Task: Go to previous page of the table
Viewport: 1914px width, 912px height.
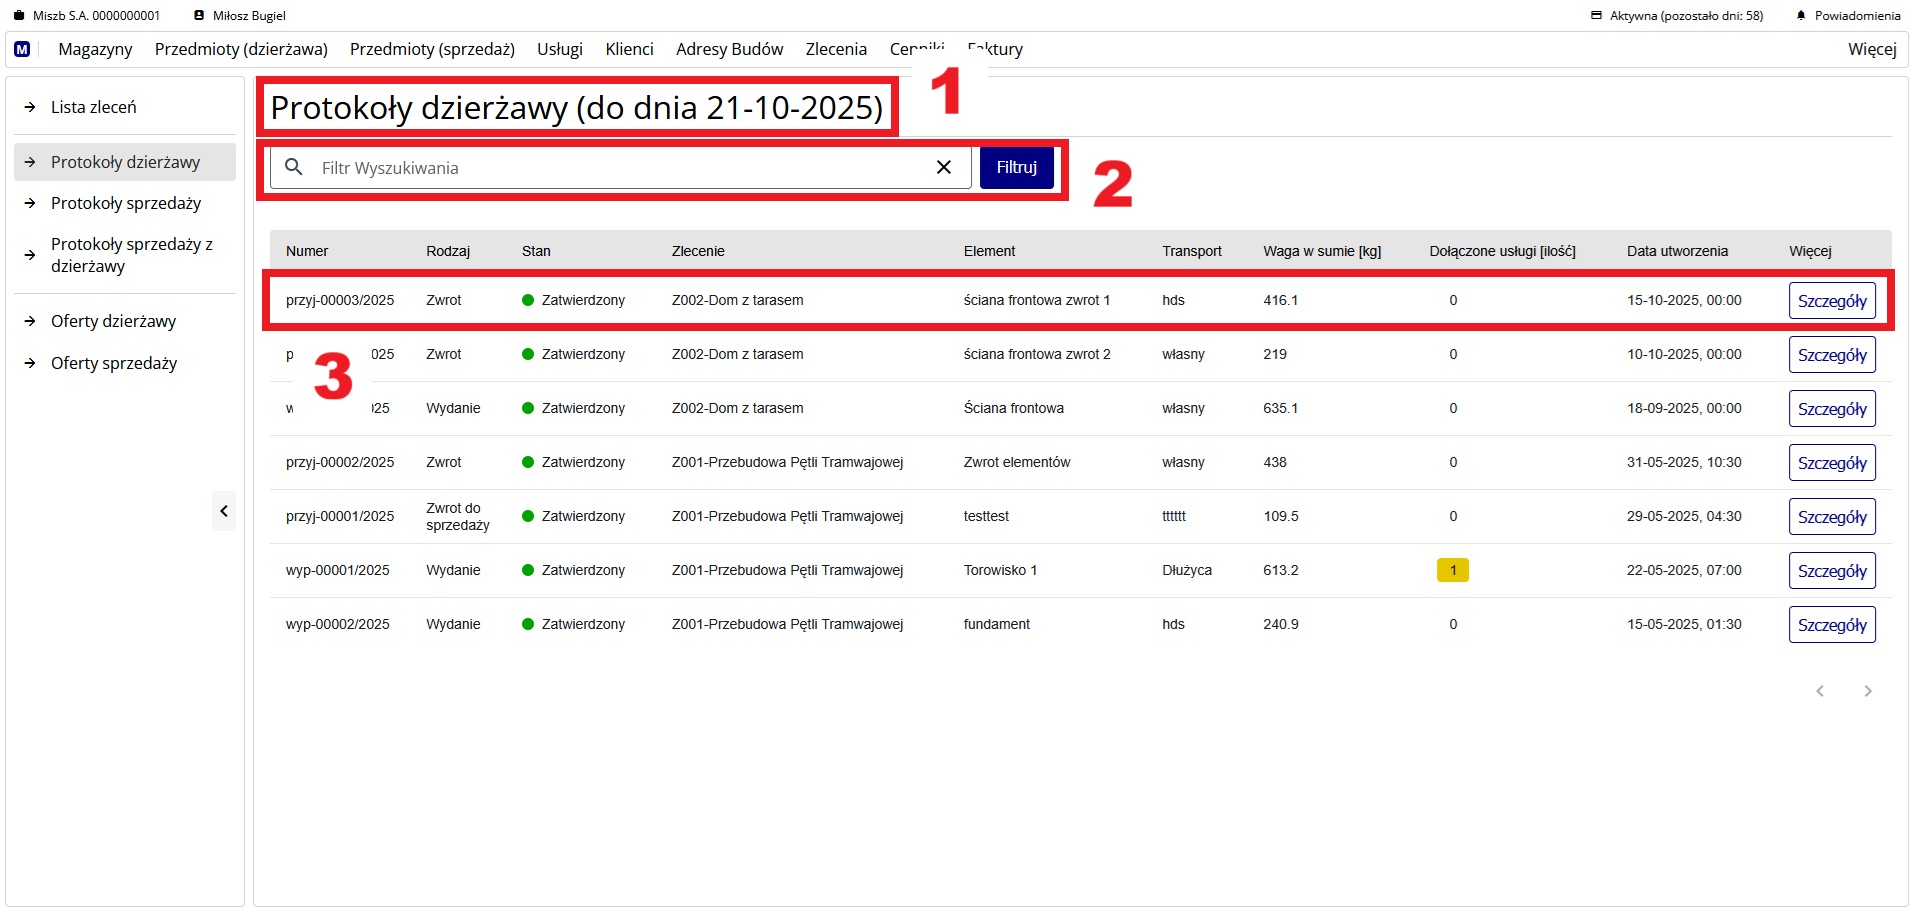Action: click(1820, 691)
